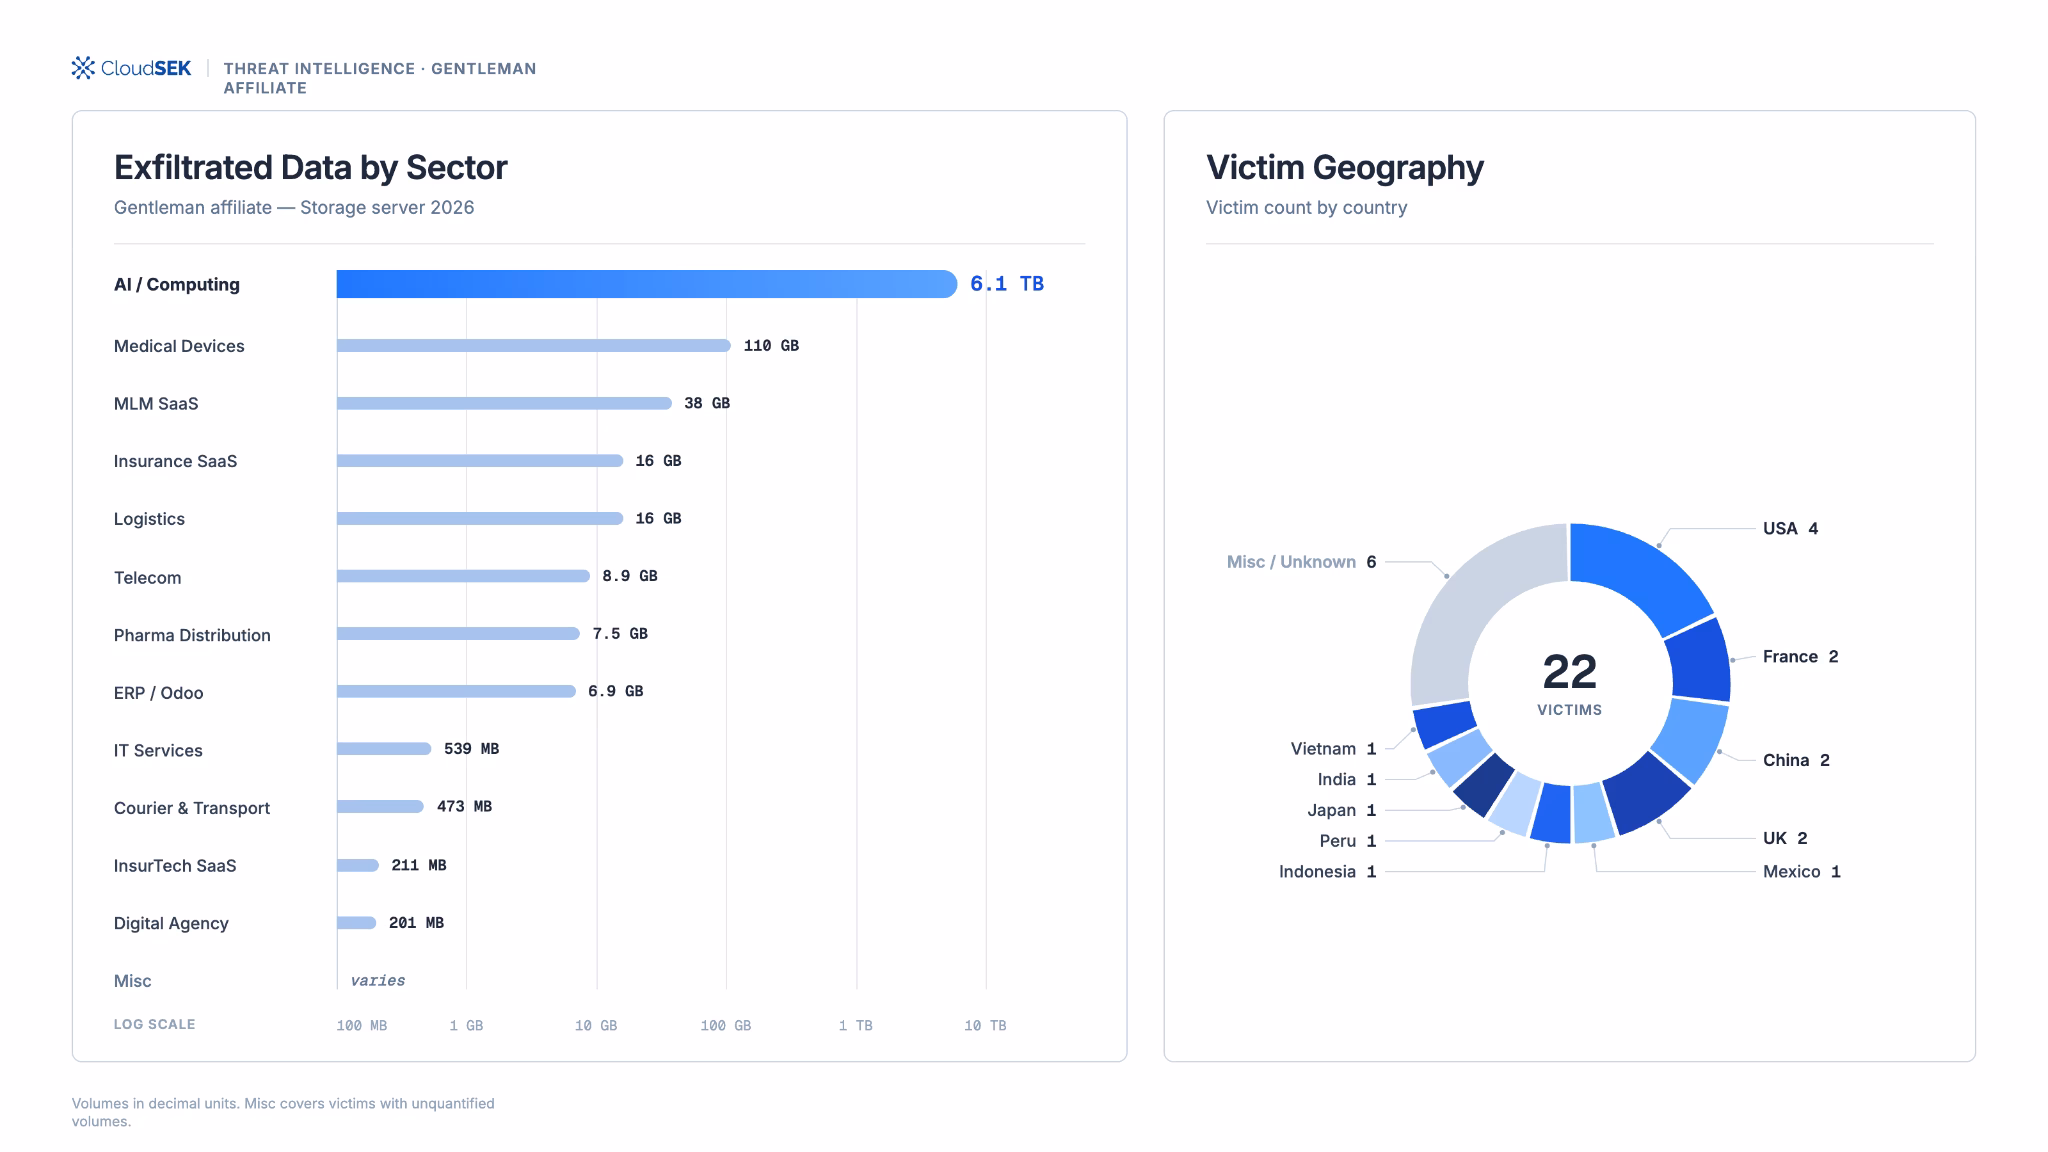This screenshot has height=1152, width=2048.
Task: Click the "100 GB" axis tick label
Action: pyautogui.click(x=726, y=1025)
